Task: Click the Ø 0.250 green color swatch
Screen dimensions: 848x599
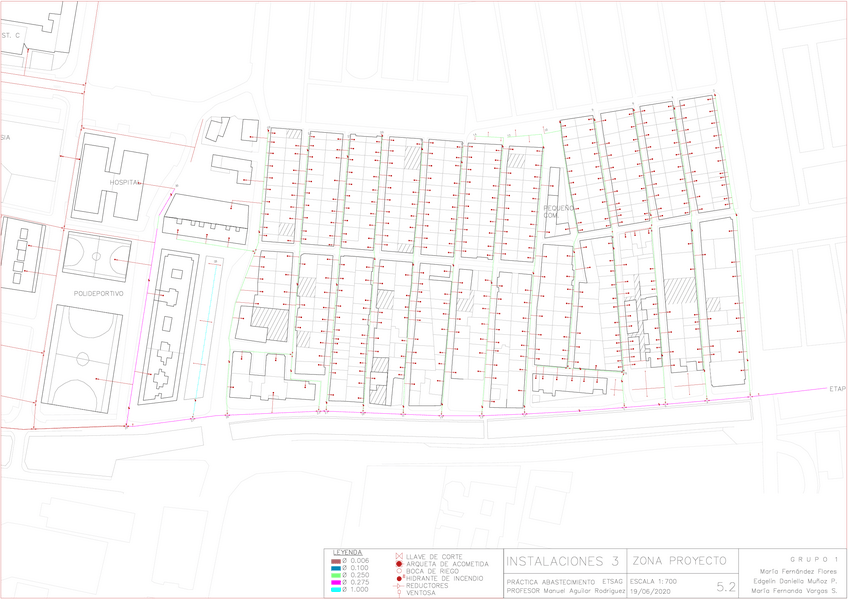Action: 337,575
